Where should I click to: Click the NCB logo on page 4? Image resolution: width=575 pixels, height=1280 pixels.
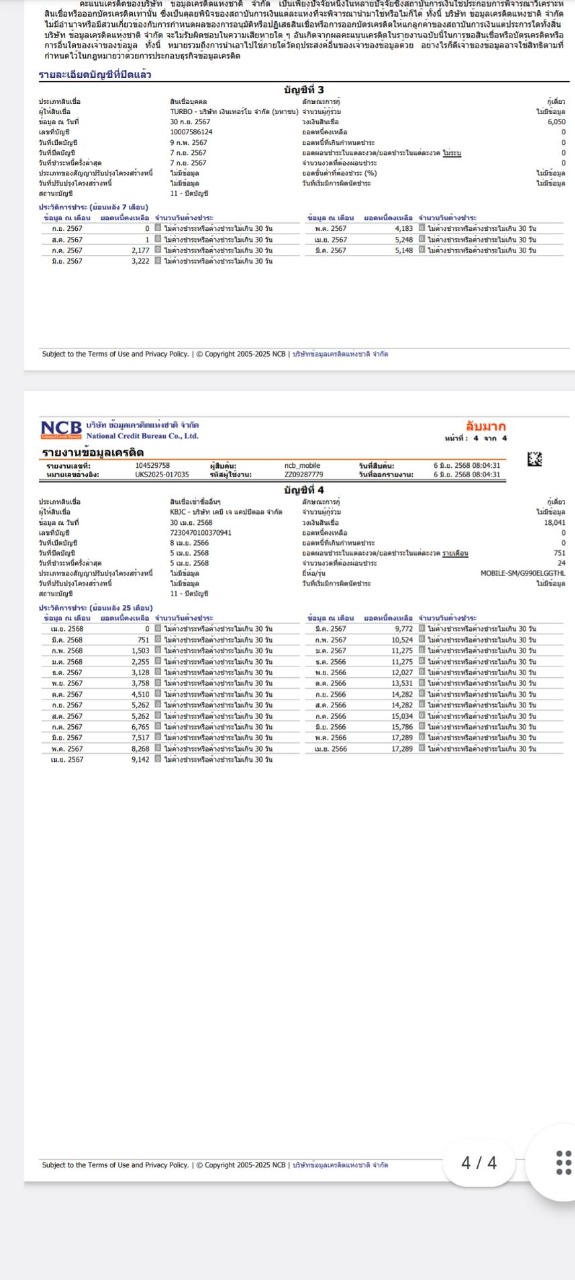point(60,429)
